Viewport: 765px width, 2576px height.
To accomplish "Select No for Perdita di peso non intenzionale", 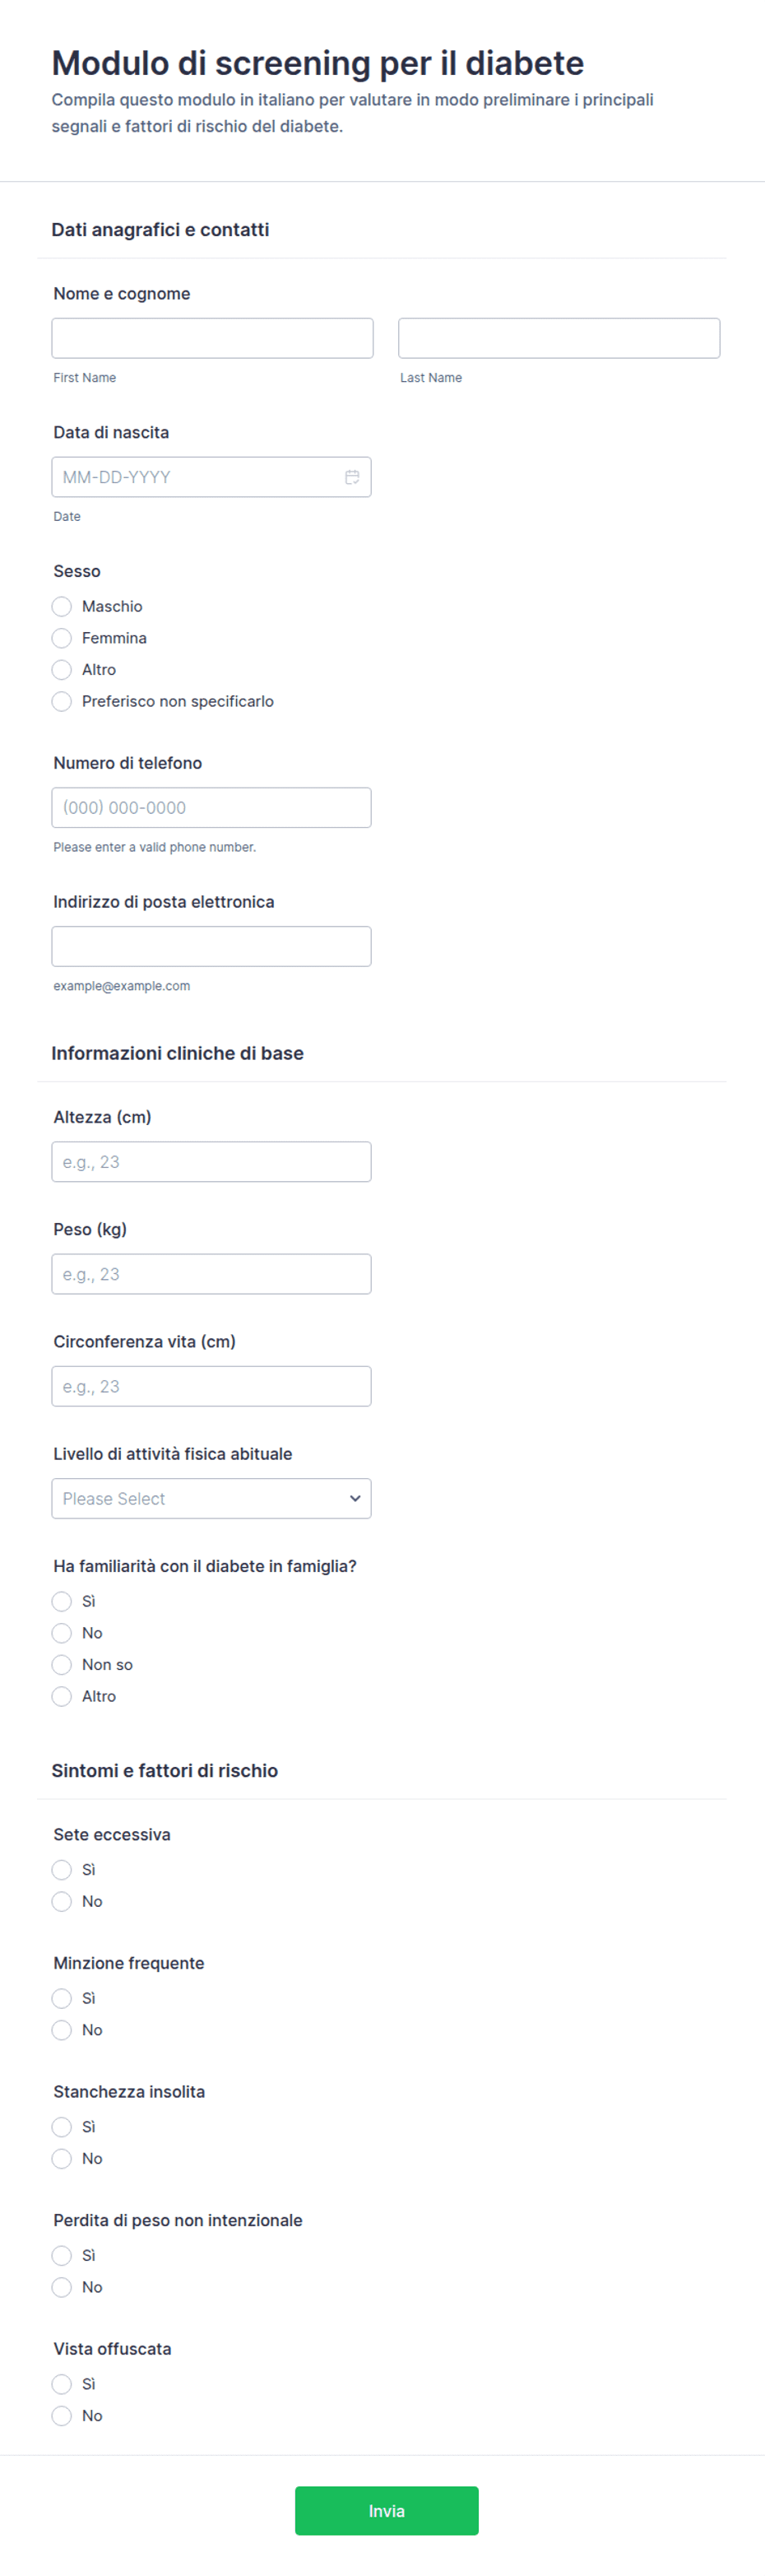I will coord(62,2286).
